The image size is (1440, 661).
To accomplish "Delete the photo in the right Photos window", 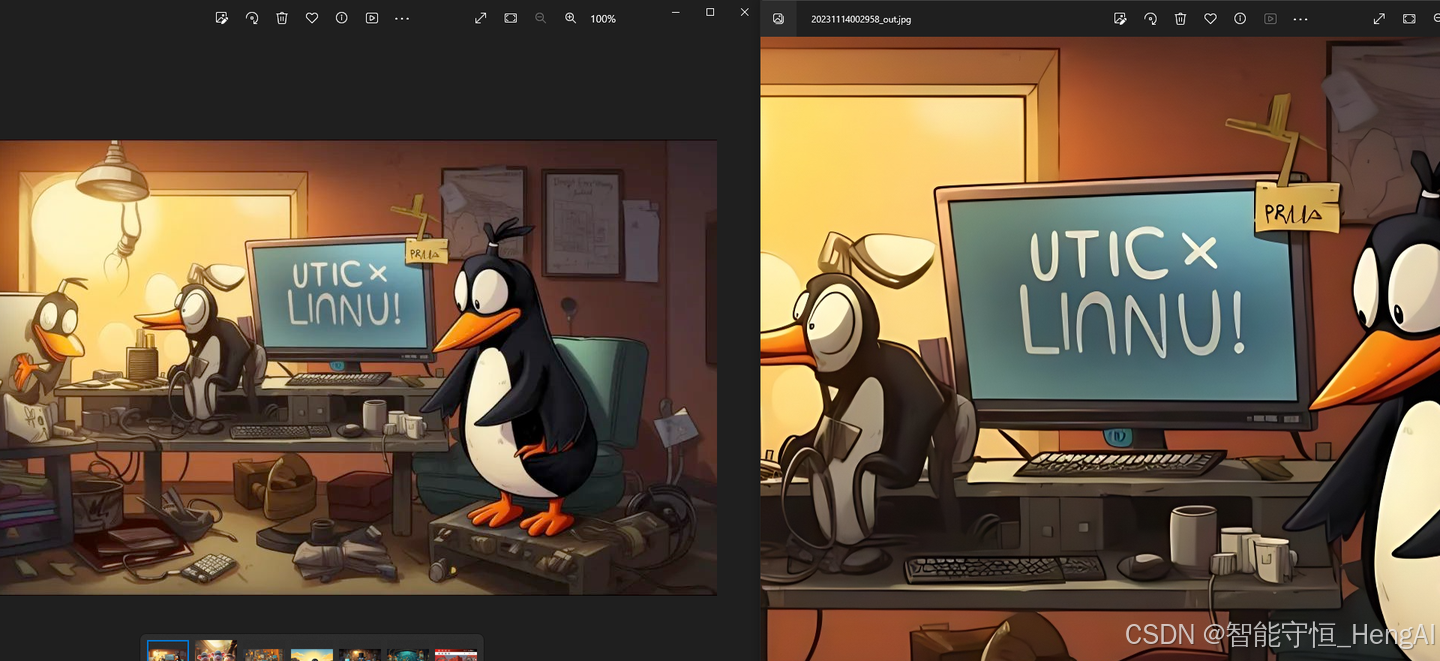I will point(1181,18).
